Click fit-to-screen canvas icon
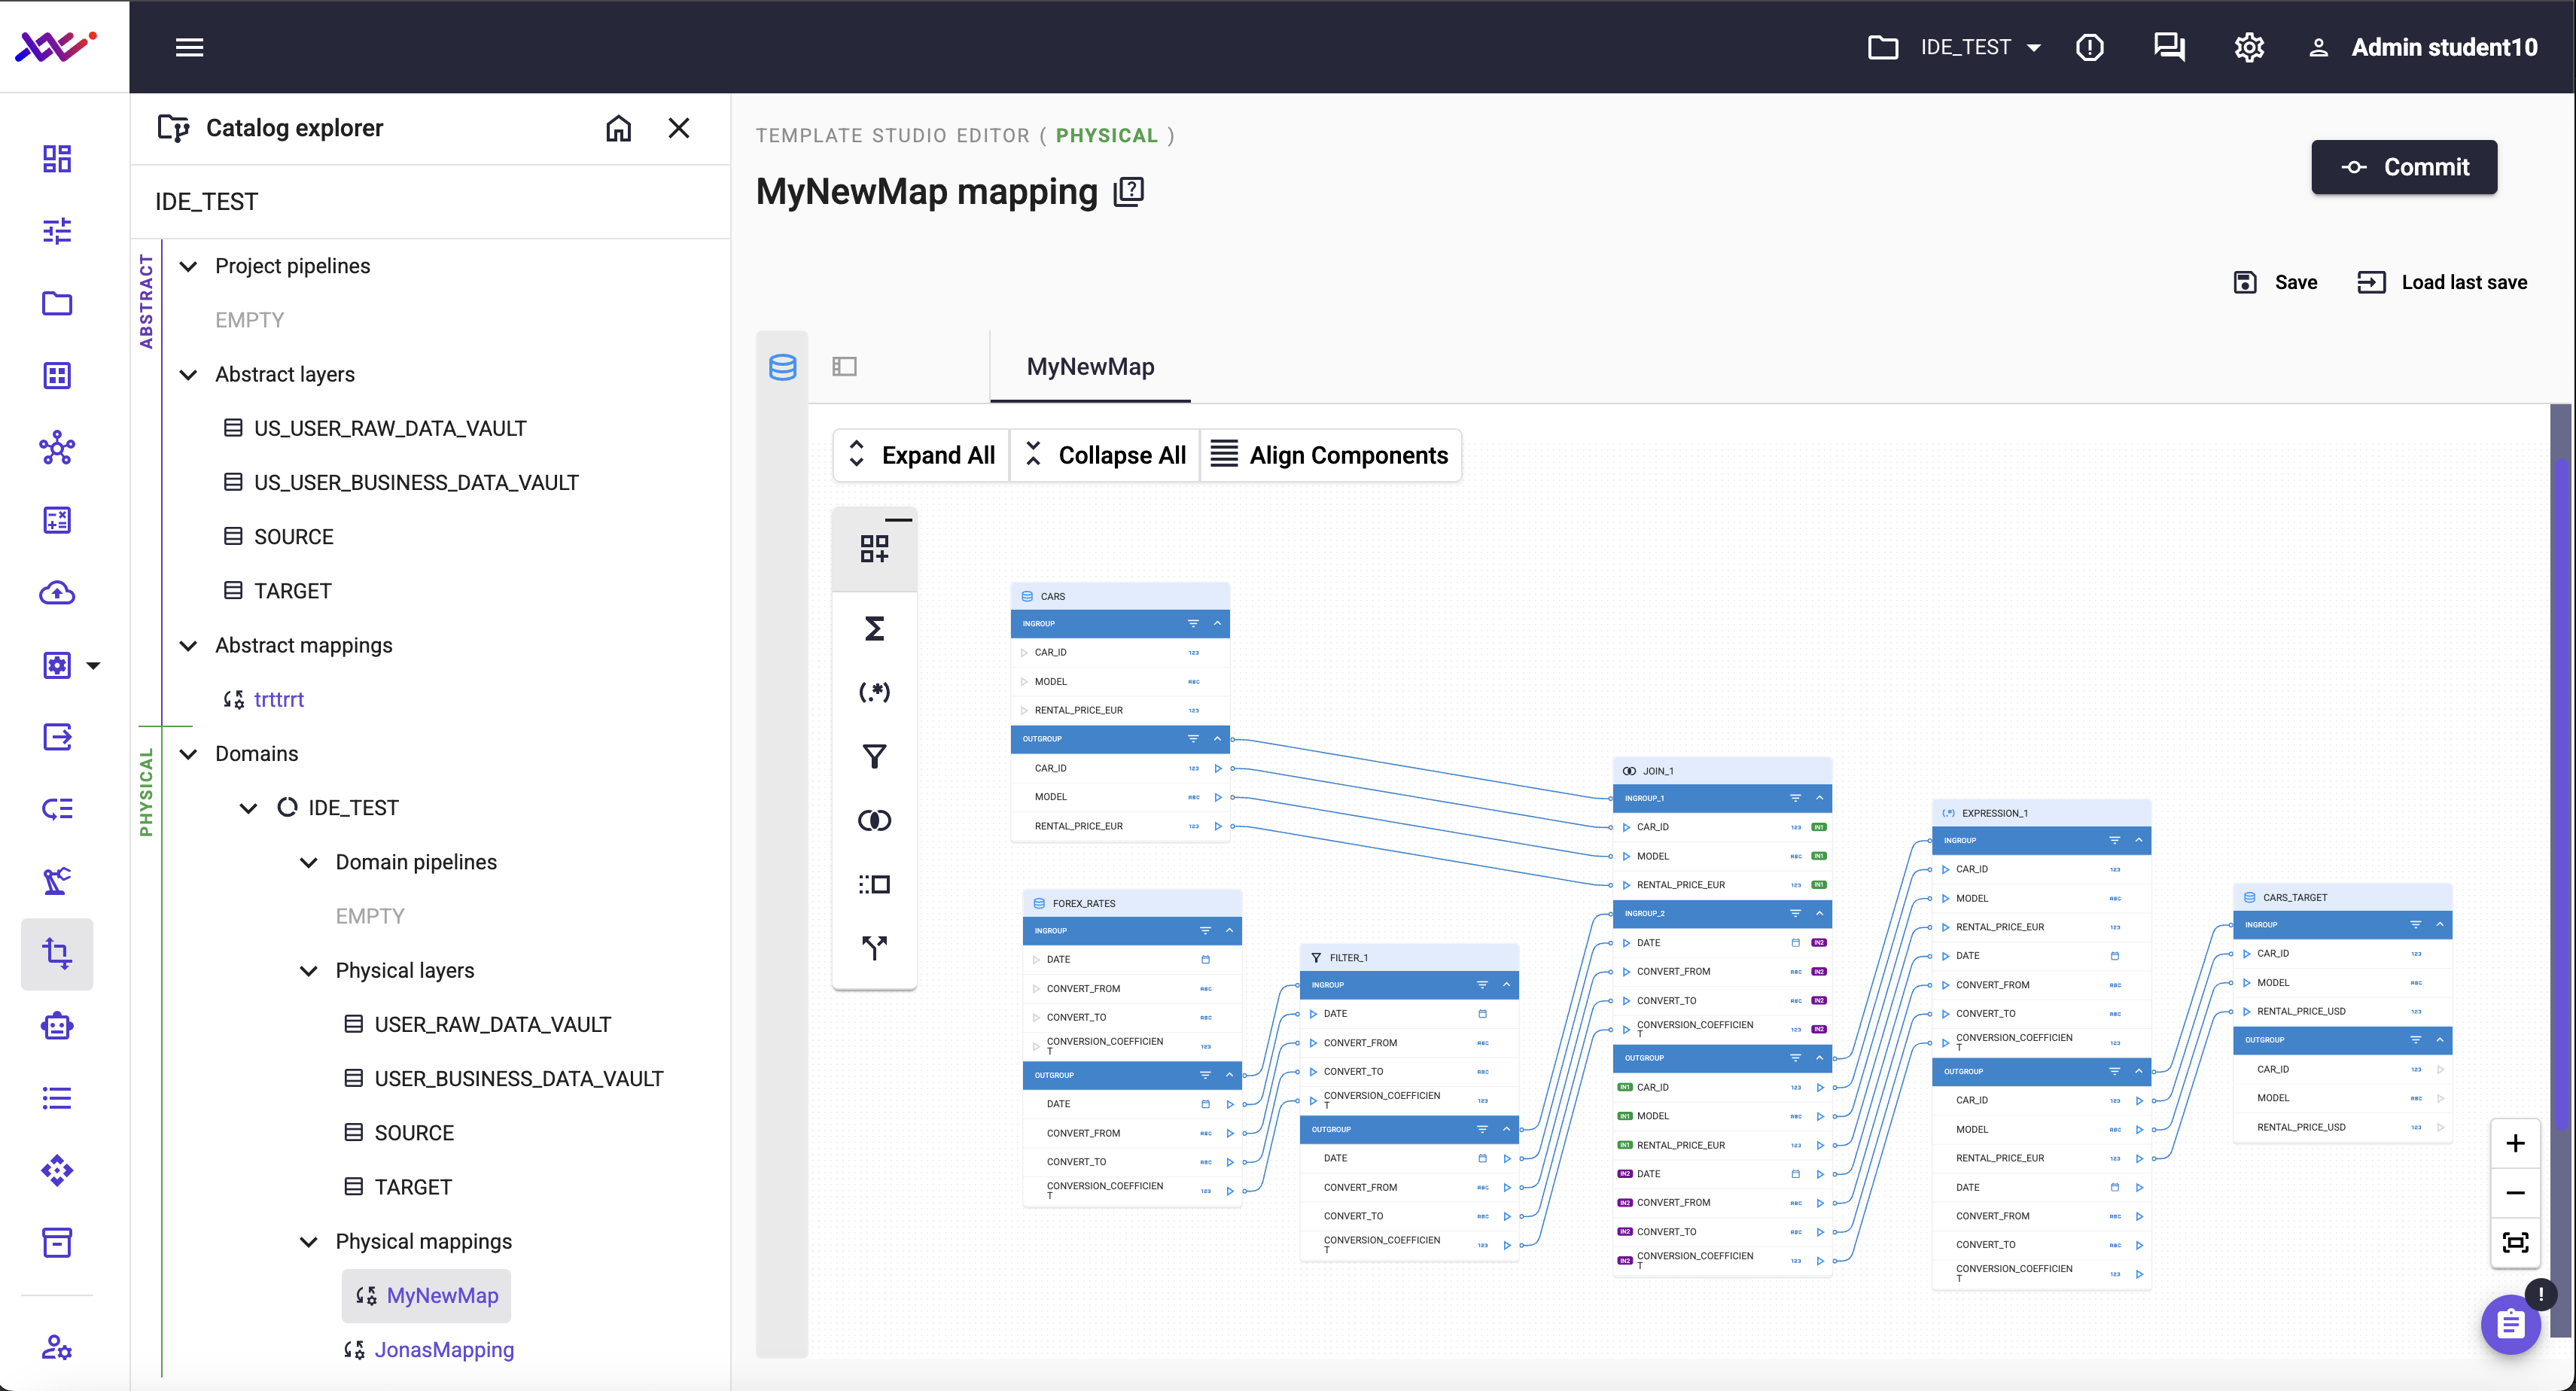This screenshot has height=1391, width=2576. tap(2514, 1242)
